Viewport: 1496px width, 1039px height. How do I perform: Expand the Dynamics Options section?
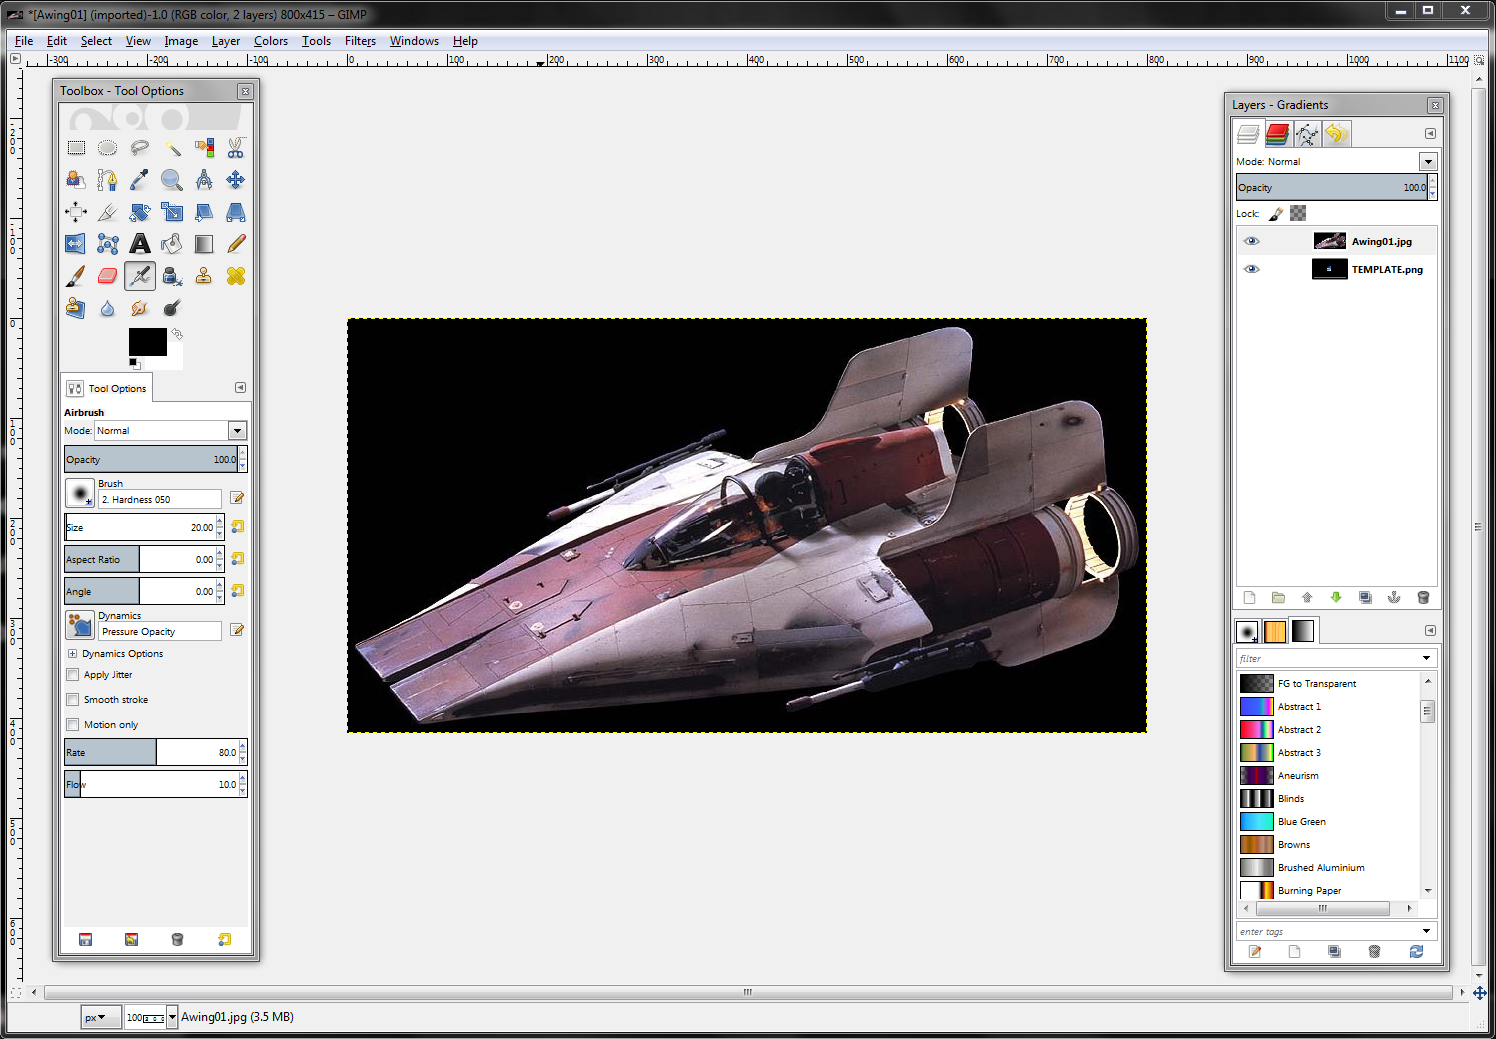pyautogui.click(x=72, y=654)
